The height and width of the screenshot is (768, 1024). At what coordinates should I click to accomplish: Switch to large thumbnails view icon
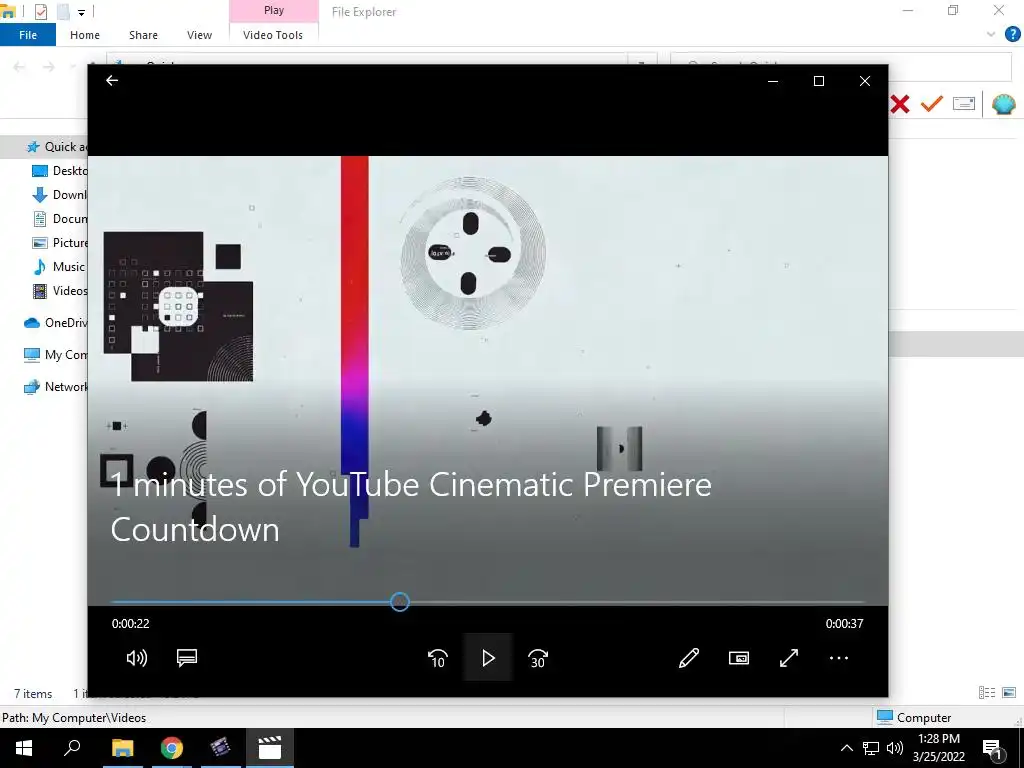pyautogui.click(x=1009, y=693)
